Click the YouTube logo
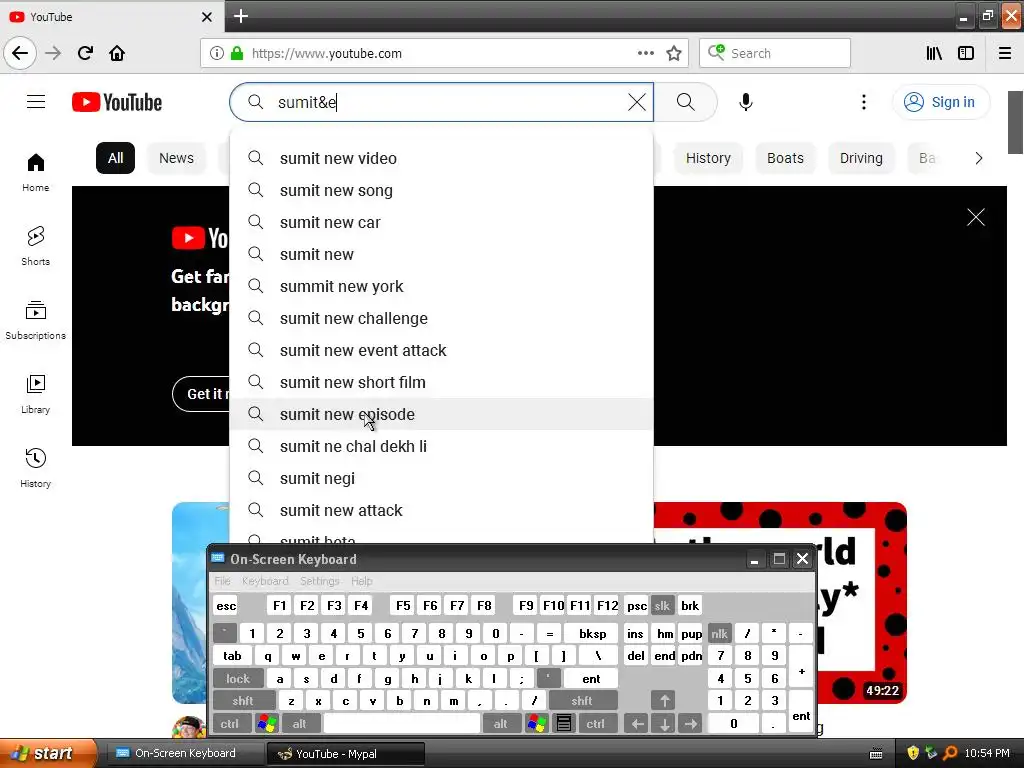1024x768 pixels. 117,102
